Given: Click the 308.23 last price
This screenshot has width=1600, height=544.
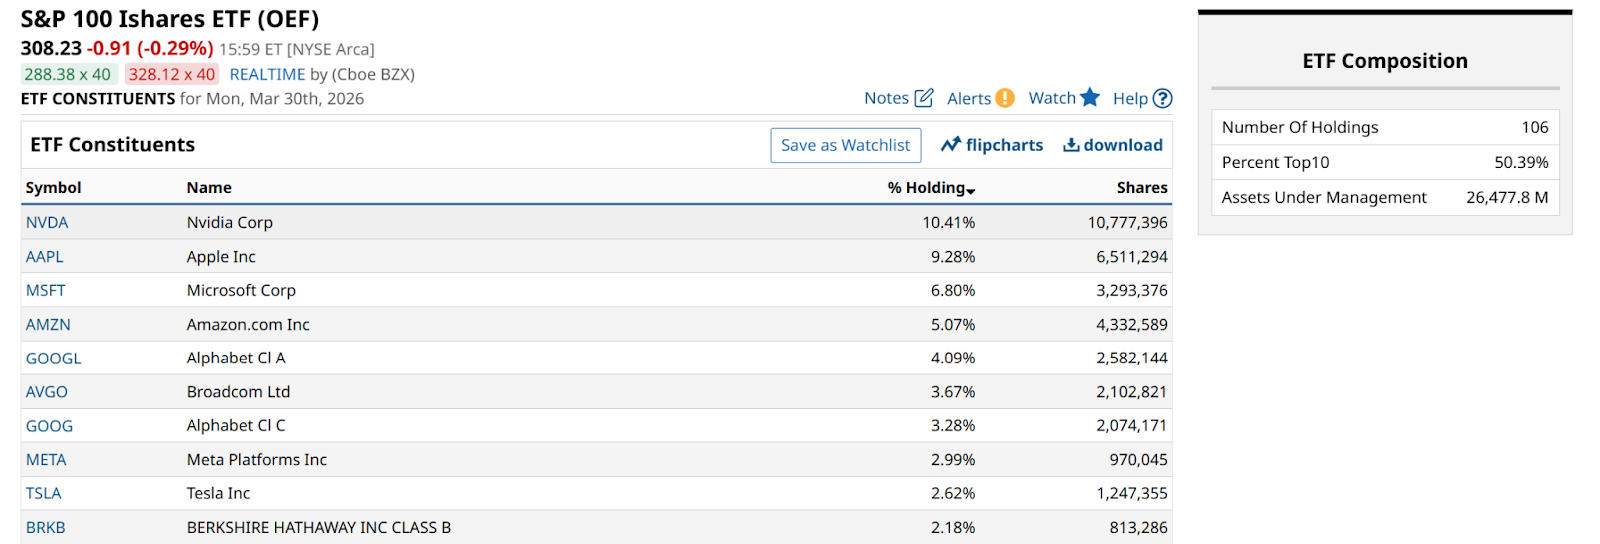Looking at the screenshot, I should 52,48.
